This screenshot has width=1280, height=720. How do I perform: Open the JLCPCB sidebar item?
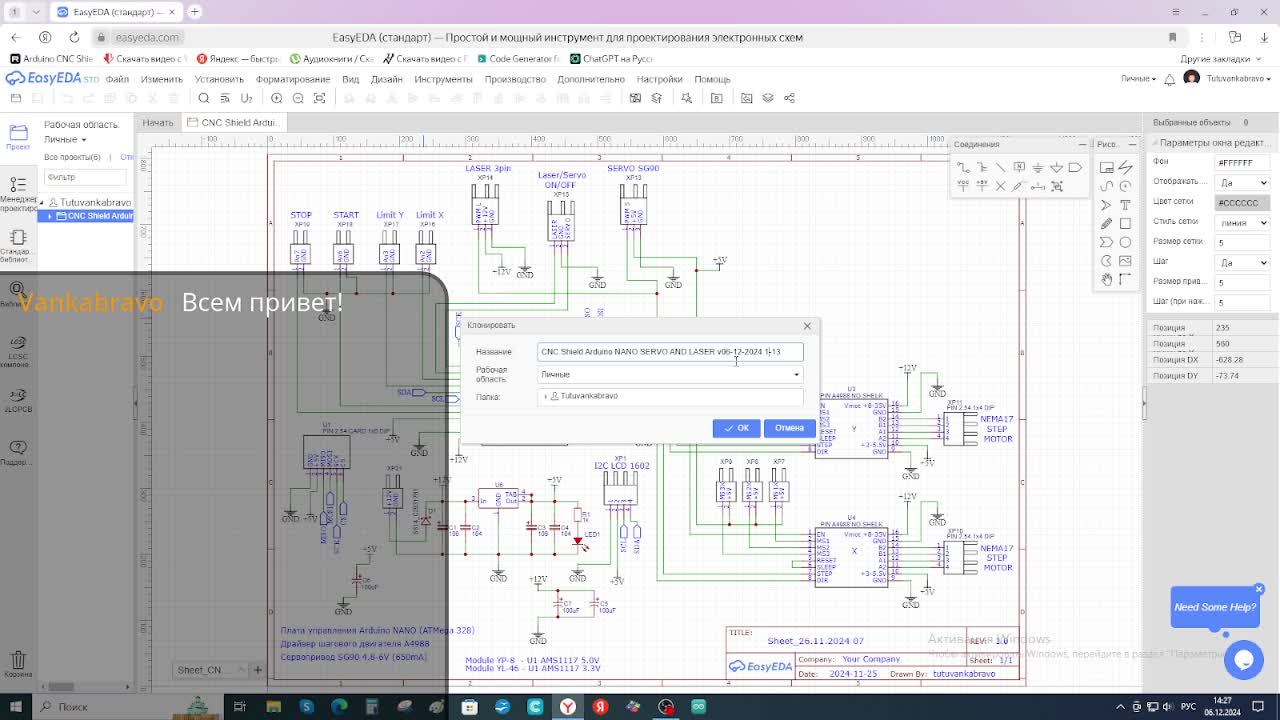coord(18,400)
